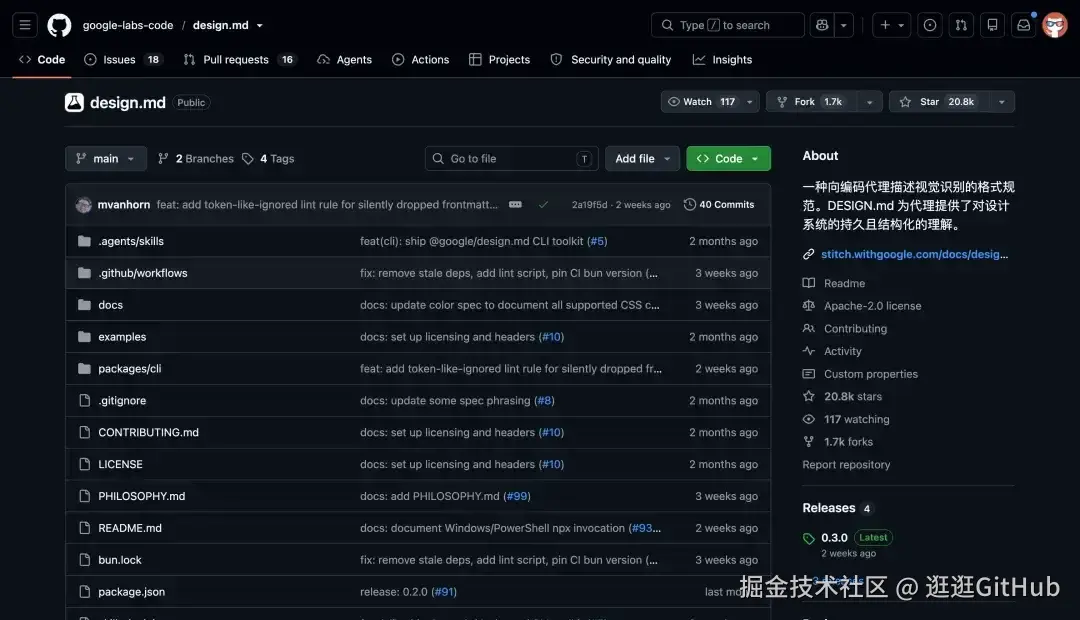Star the design.md repository
Screen dimensions: 1080x620
point(939,102)
